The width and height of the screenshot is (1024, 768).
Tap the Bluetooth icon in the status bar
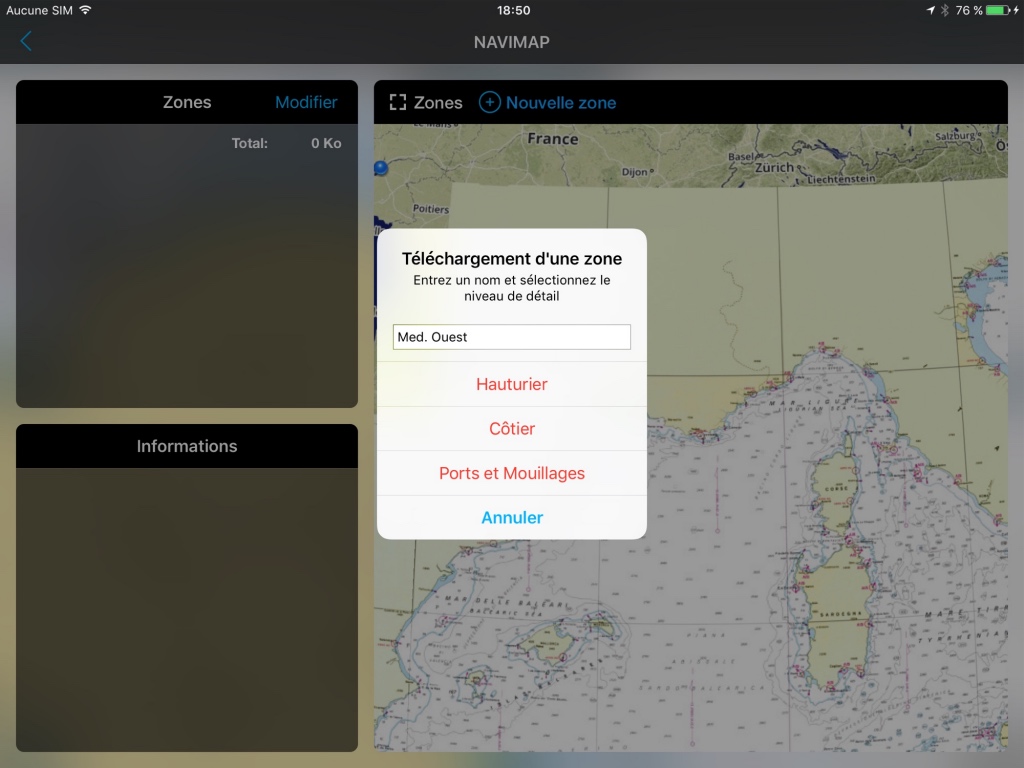[x=944, y=10]
